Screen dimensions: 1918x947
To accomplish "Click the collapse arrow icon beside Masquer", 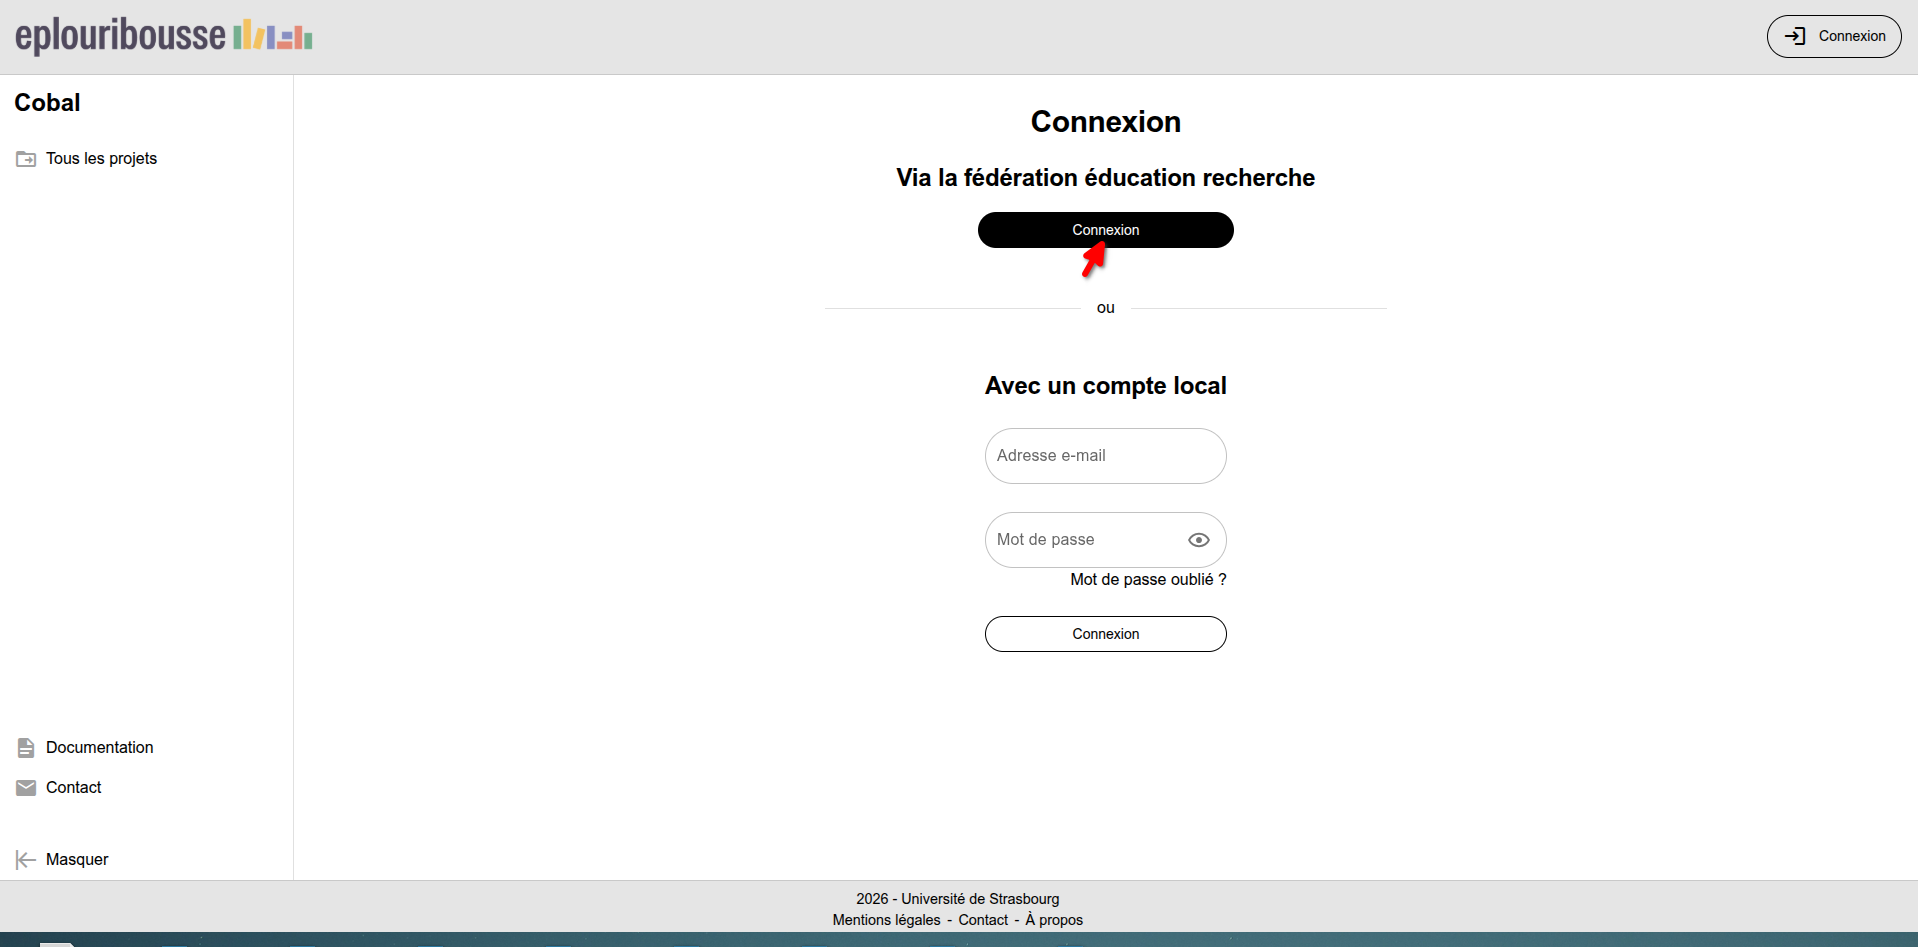I will [x=26, y=860].
